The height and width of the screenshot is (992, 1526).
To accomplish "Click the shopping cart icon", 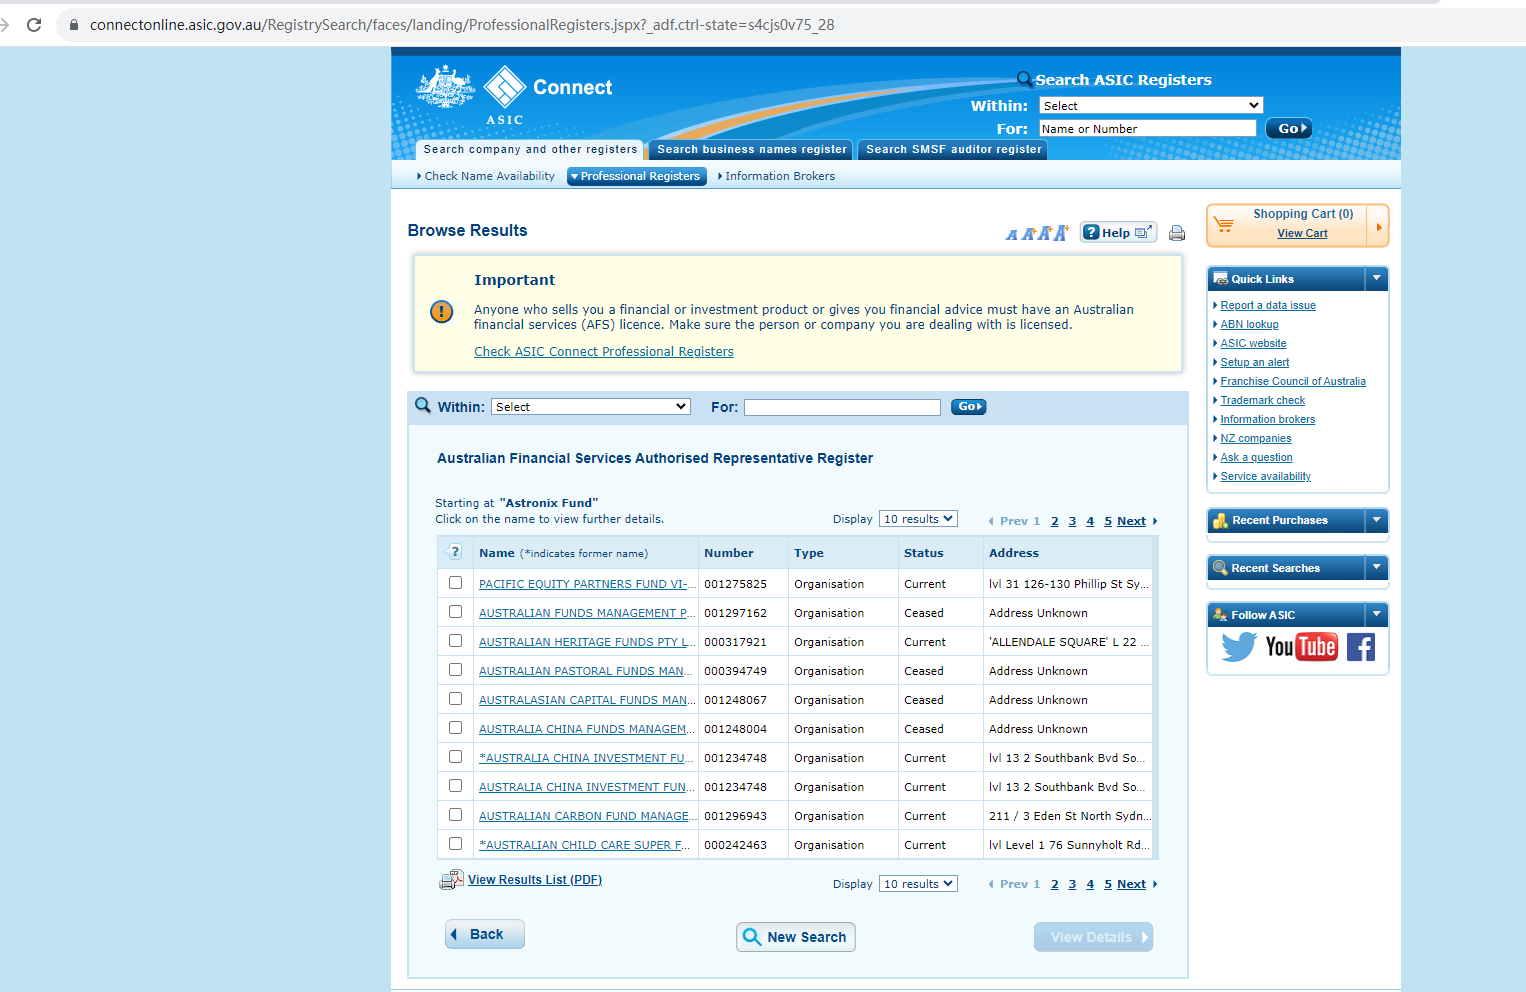I will 1224,225.
